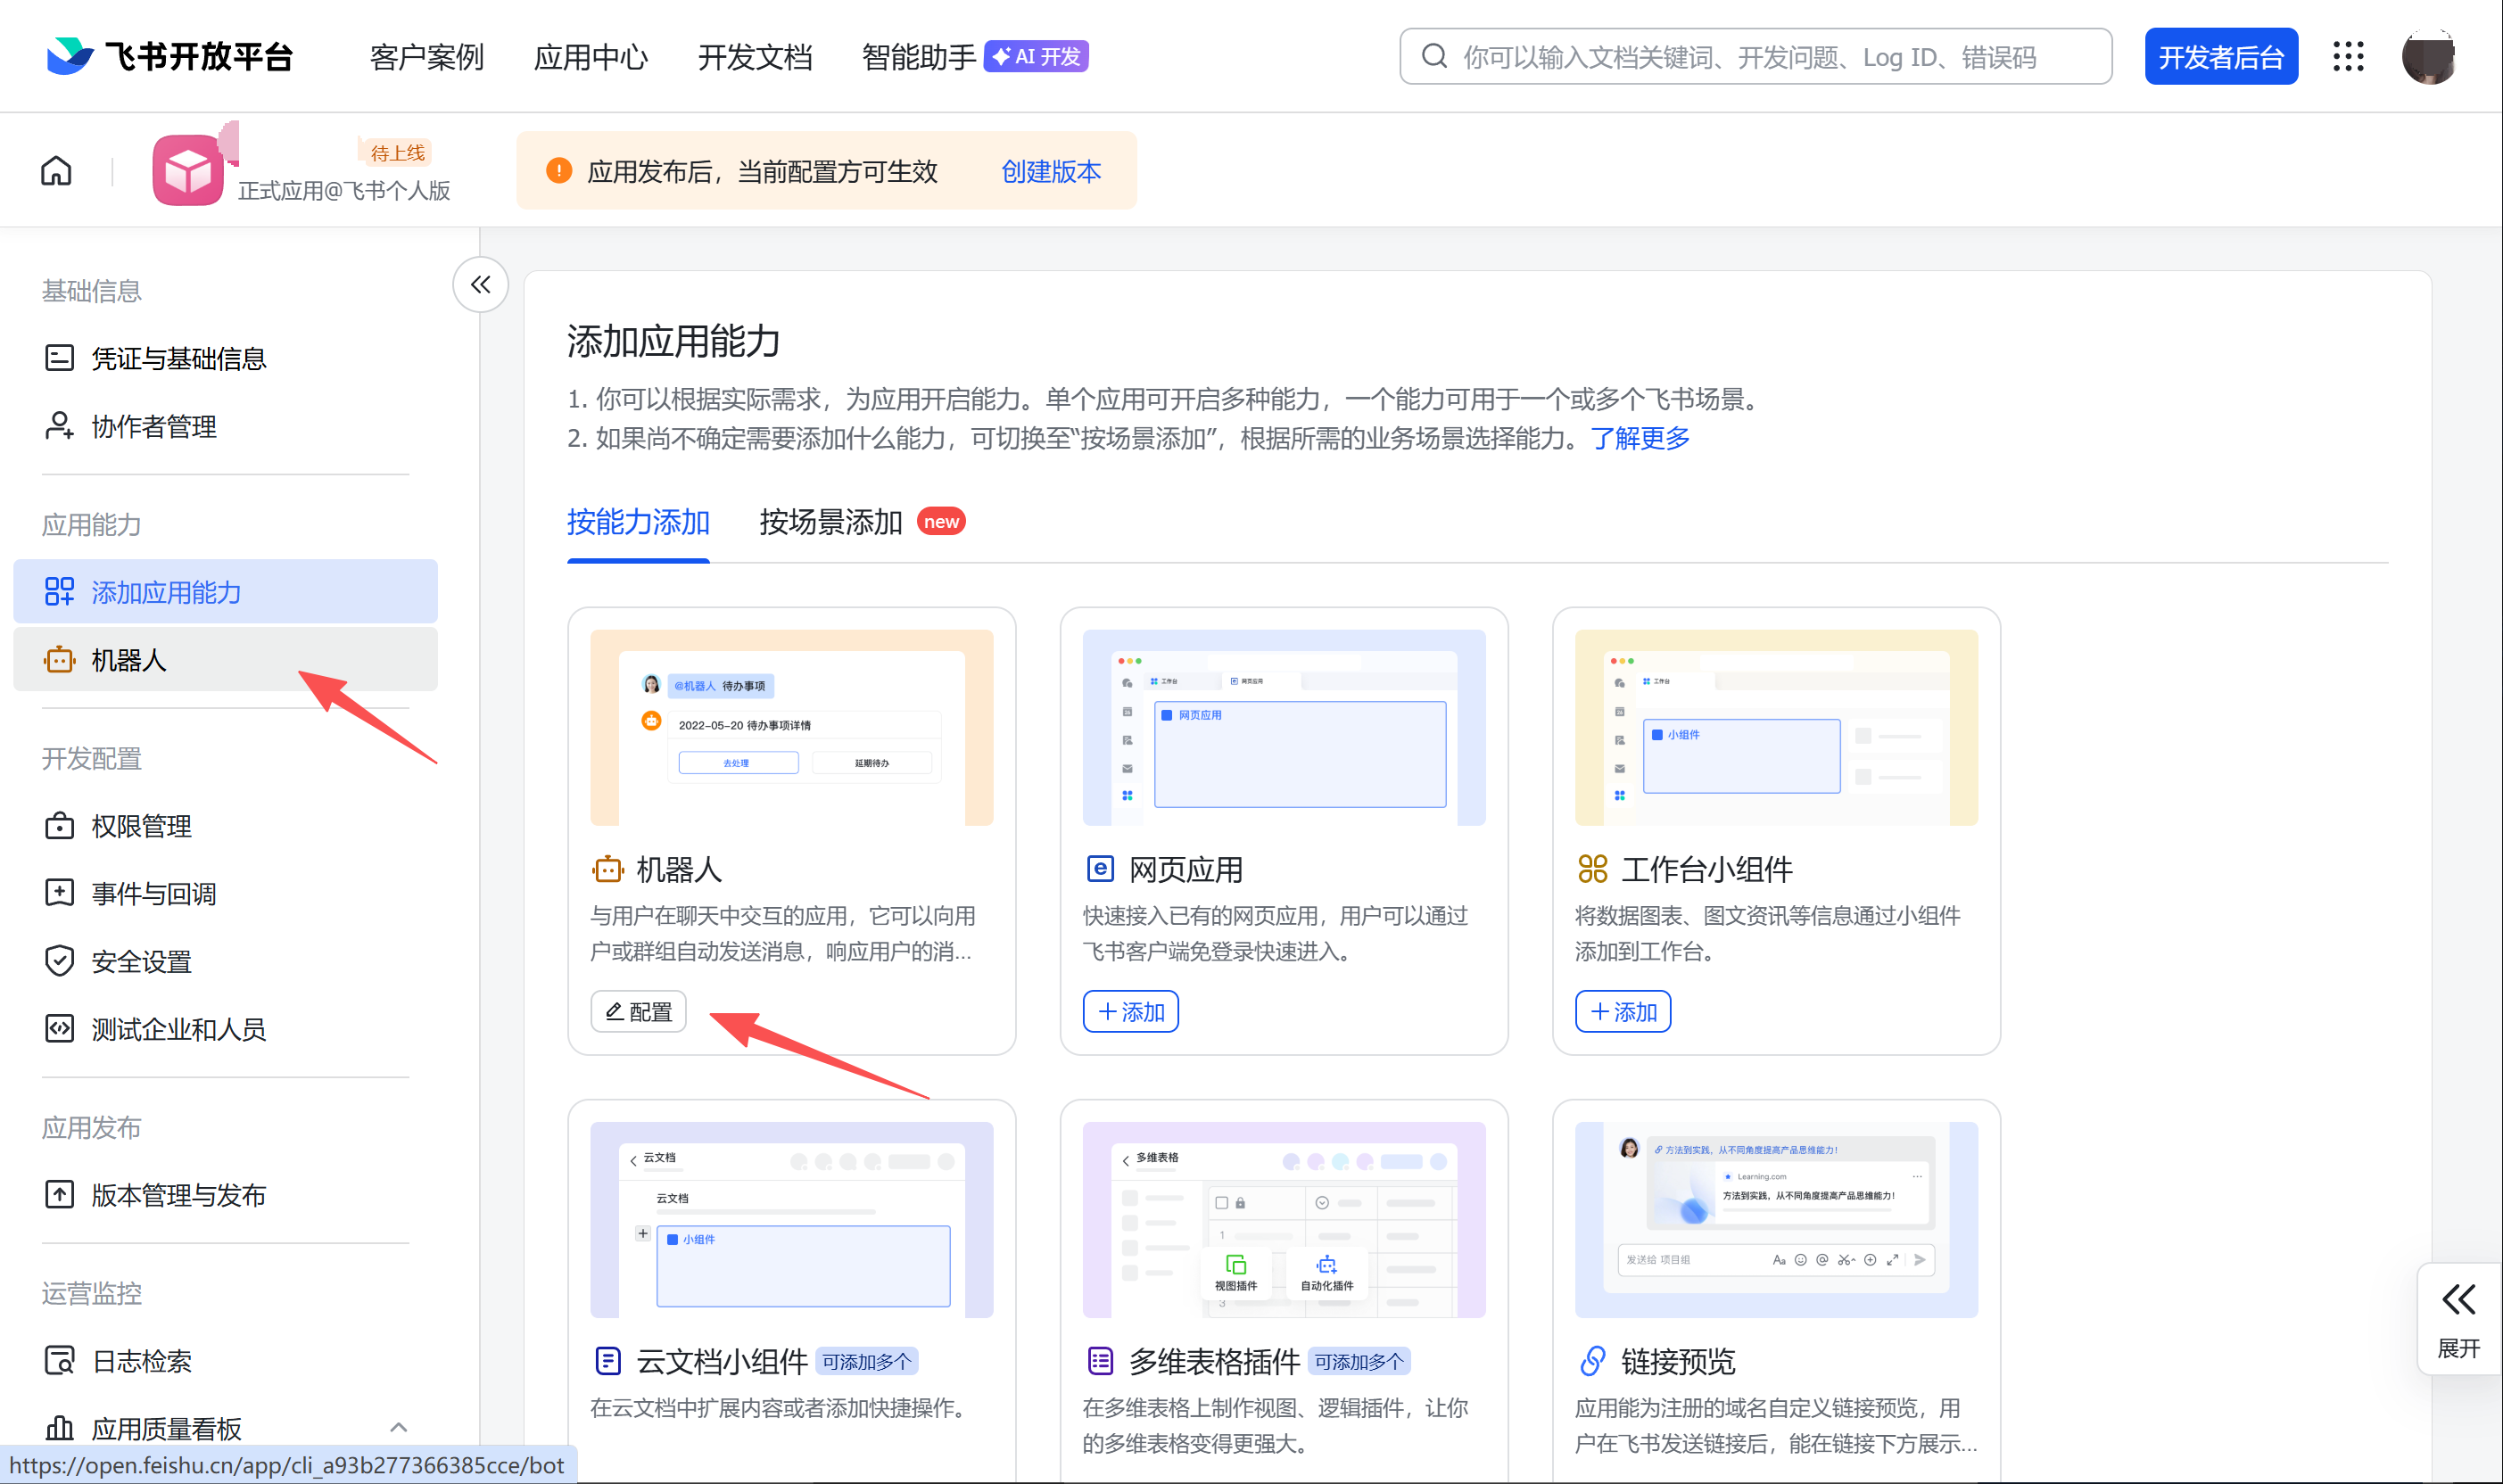Collapse the left sidebar with the double-chevron
2503x1484 pixels.
(x=480, y=285)
